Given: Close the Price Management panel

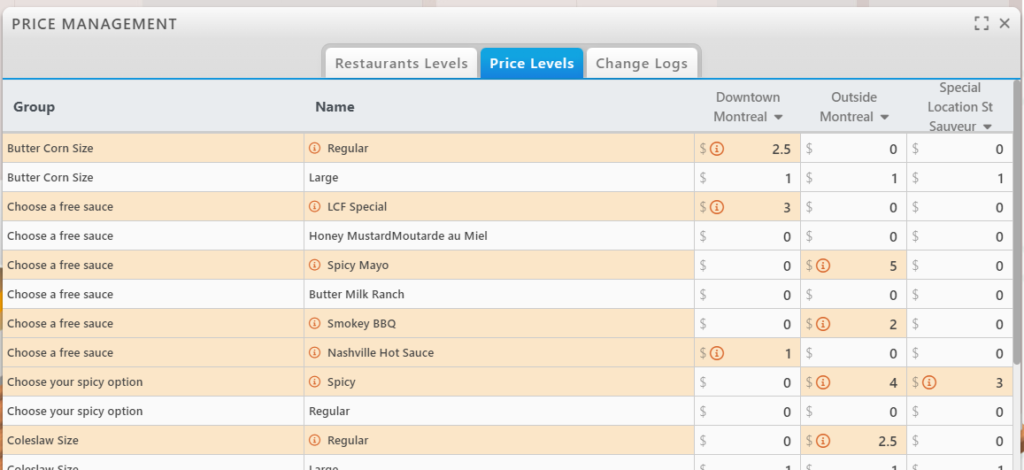Looking at the screenshot, I should point(1005,23).
